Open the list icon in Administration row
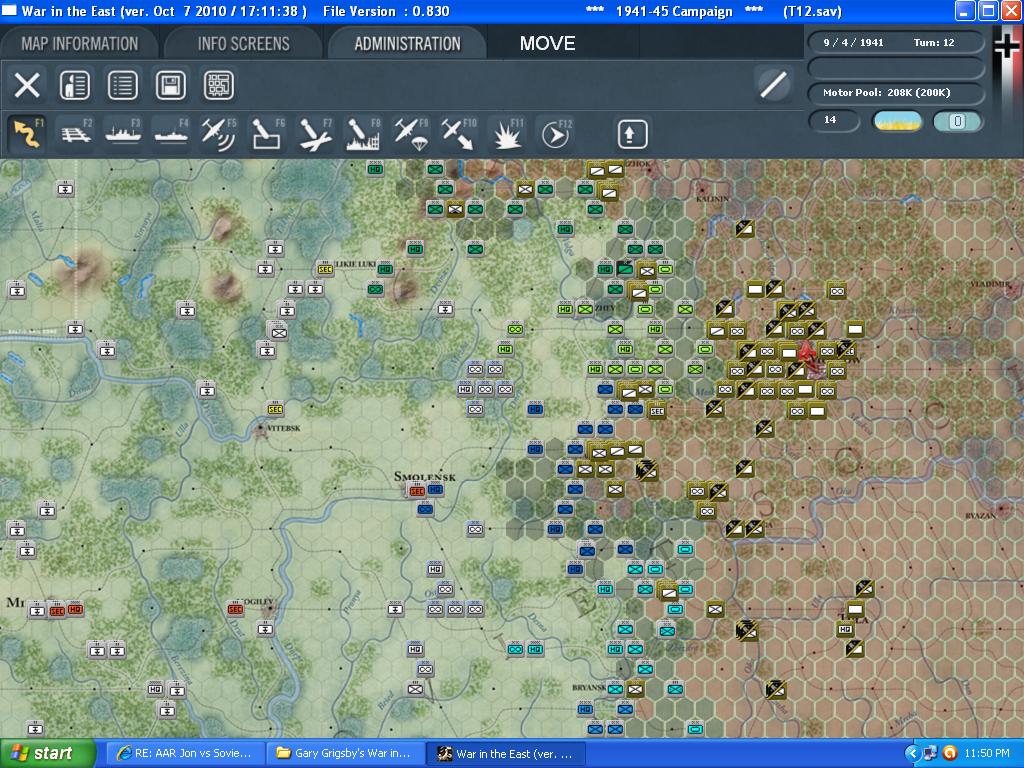 point(123,85)
